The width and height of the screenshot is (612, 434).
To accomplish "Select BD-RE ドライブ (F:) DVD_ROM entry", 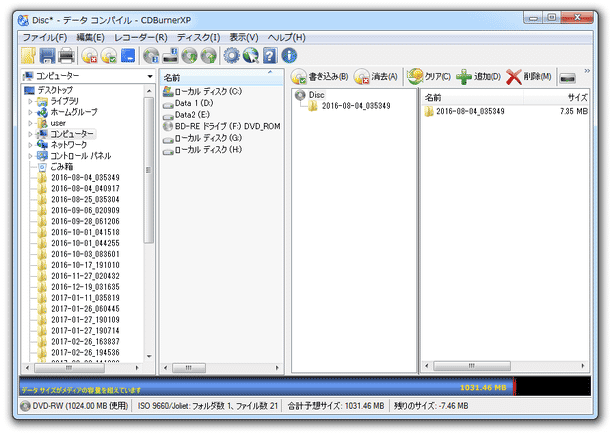I will click(x=222, y=127).
